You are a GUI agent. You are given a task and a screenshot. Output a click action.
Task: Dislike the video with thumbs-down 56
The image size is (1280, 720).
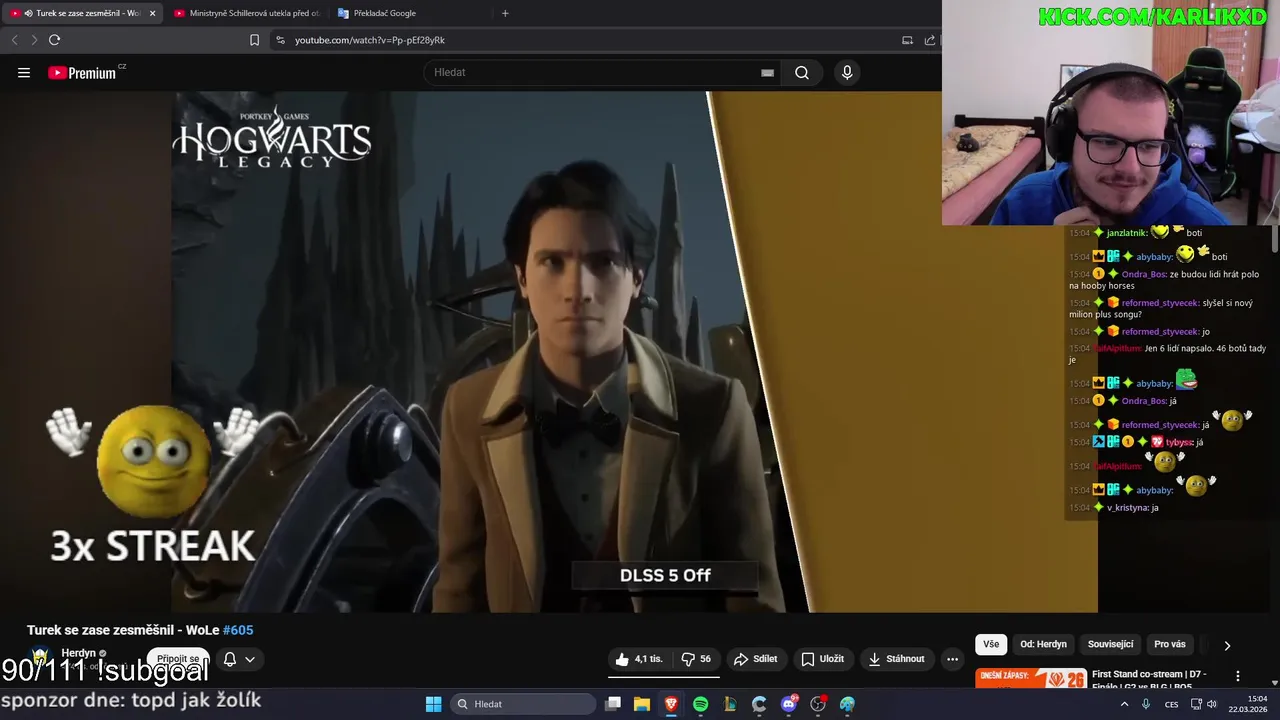696,659
